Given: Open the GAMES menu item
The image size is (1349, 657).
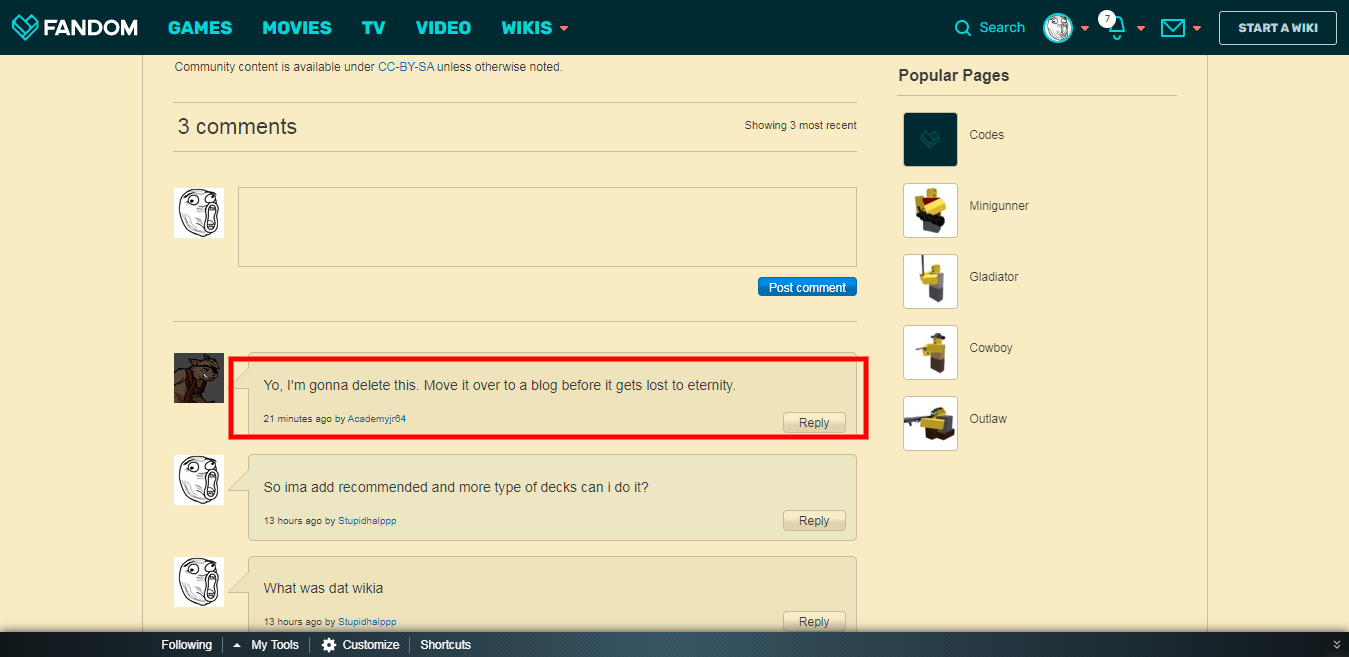Looking at the screenshot, I should pyautogui.click(x=200, y=28).
